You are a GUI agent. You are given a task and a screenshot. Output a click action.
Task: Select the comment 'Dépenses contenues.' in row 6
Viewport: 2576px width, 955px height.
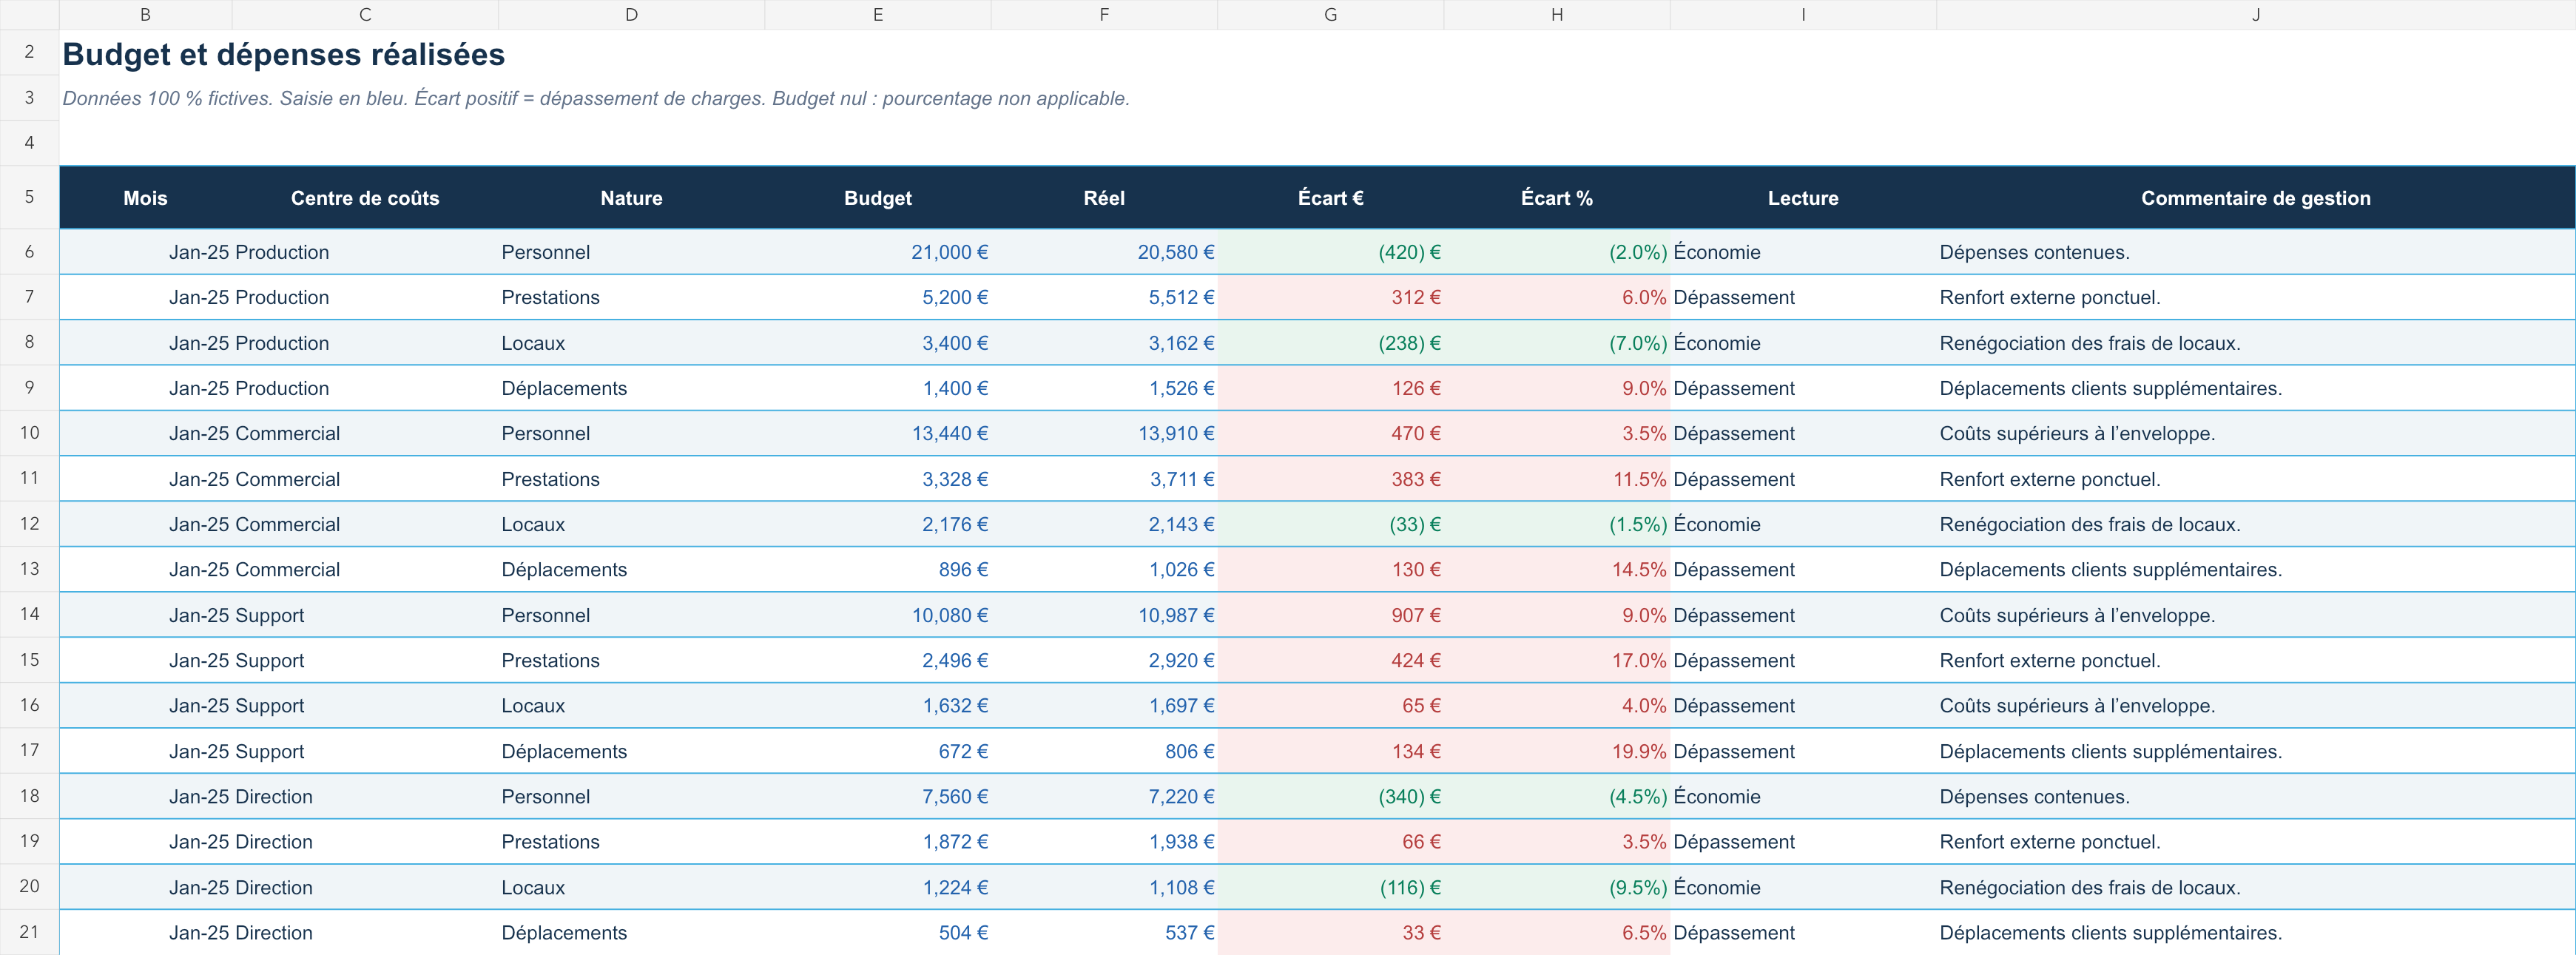pos(2034,252)
